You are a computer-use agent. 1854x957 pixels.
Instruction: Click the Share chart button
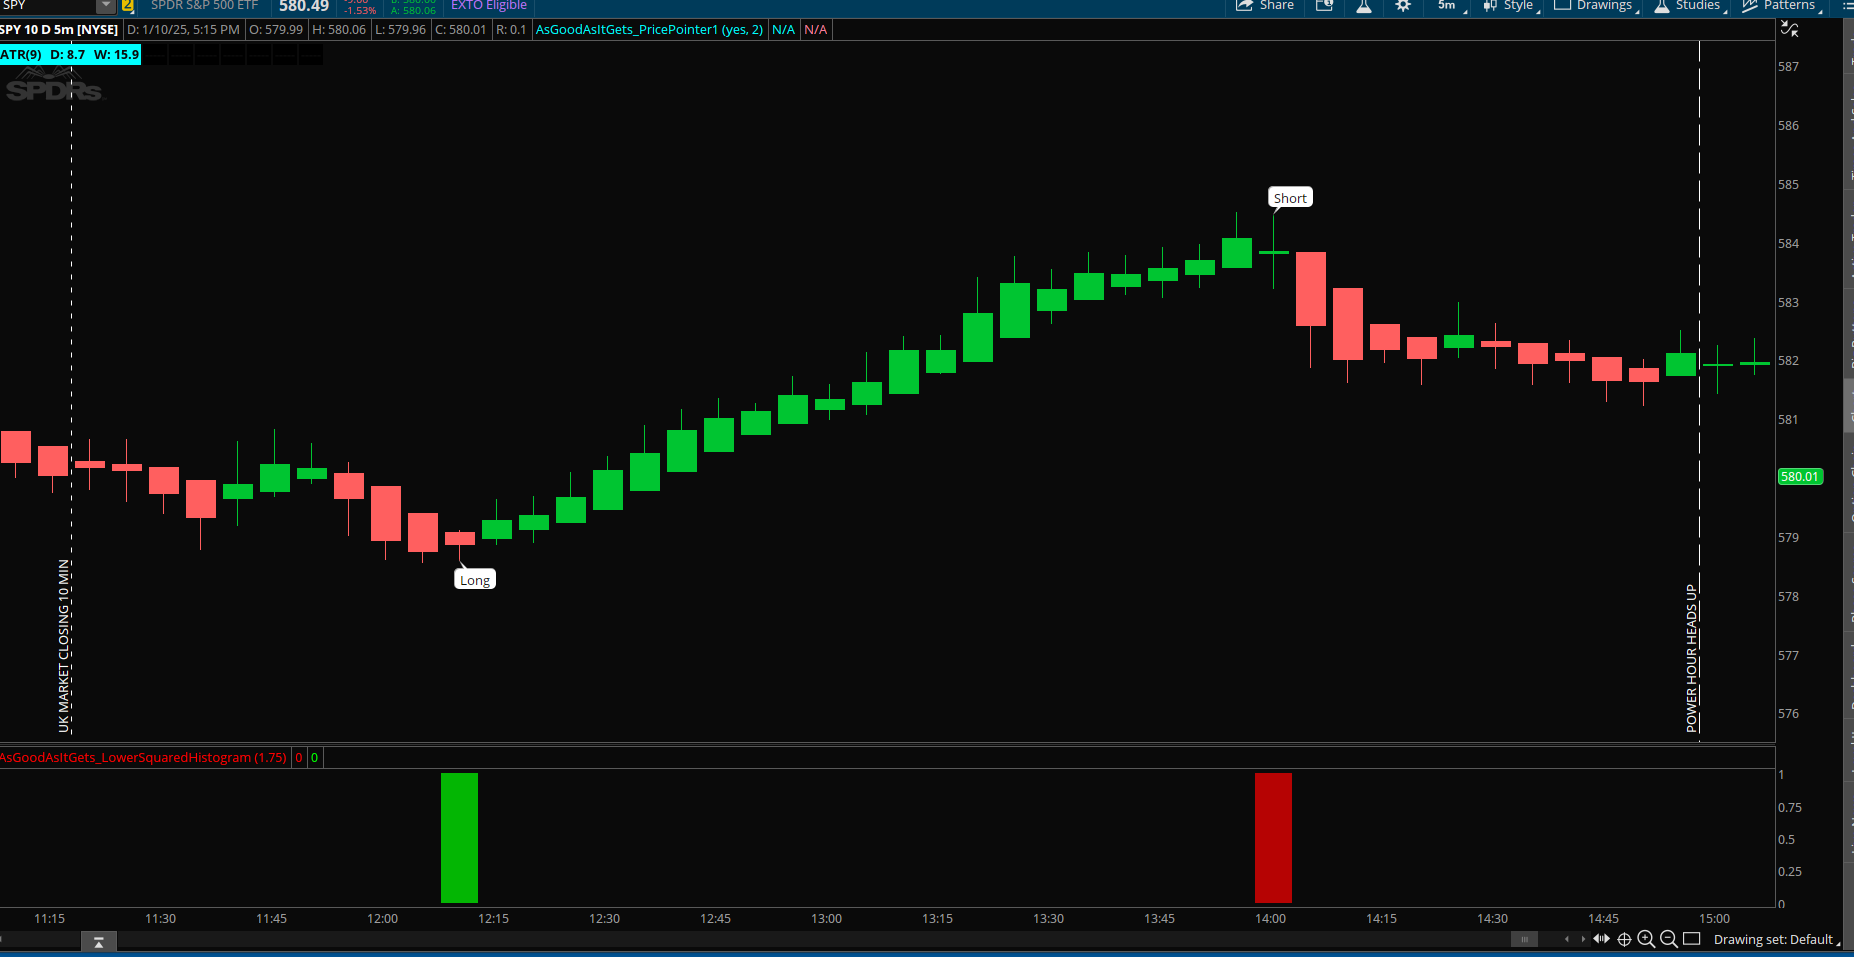tap(1265, 6)
